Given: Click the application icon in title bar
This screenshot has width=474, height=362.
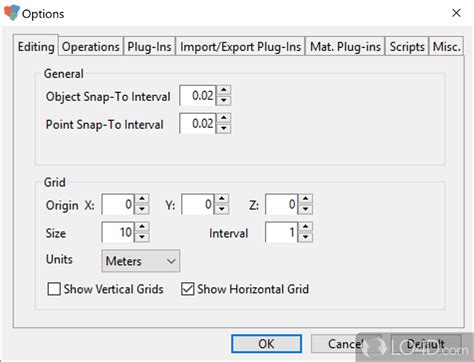Looking at the screenshot, I should [x=12, y=13].
